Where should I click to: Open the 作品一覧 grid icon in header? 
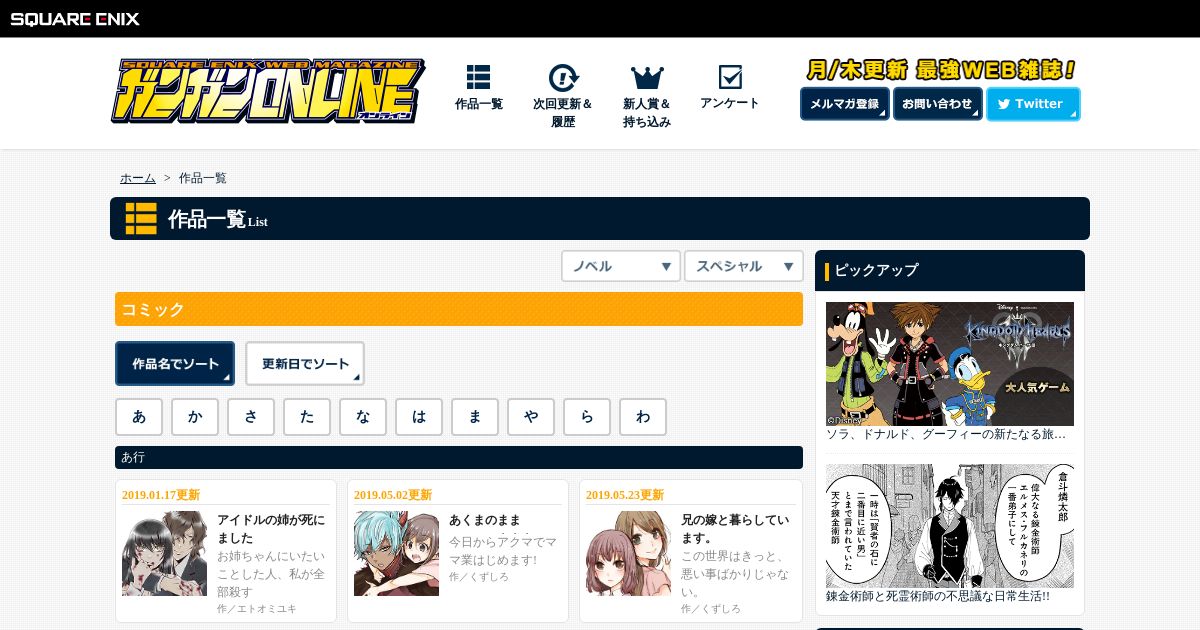coord(479,78)
